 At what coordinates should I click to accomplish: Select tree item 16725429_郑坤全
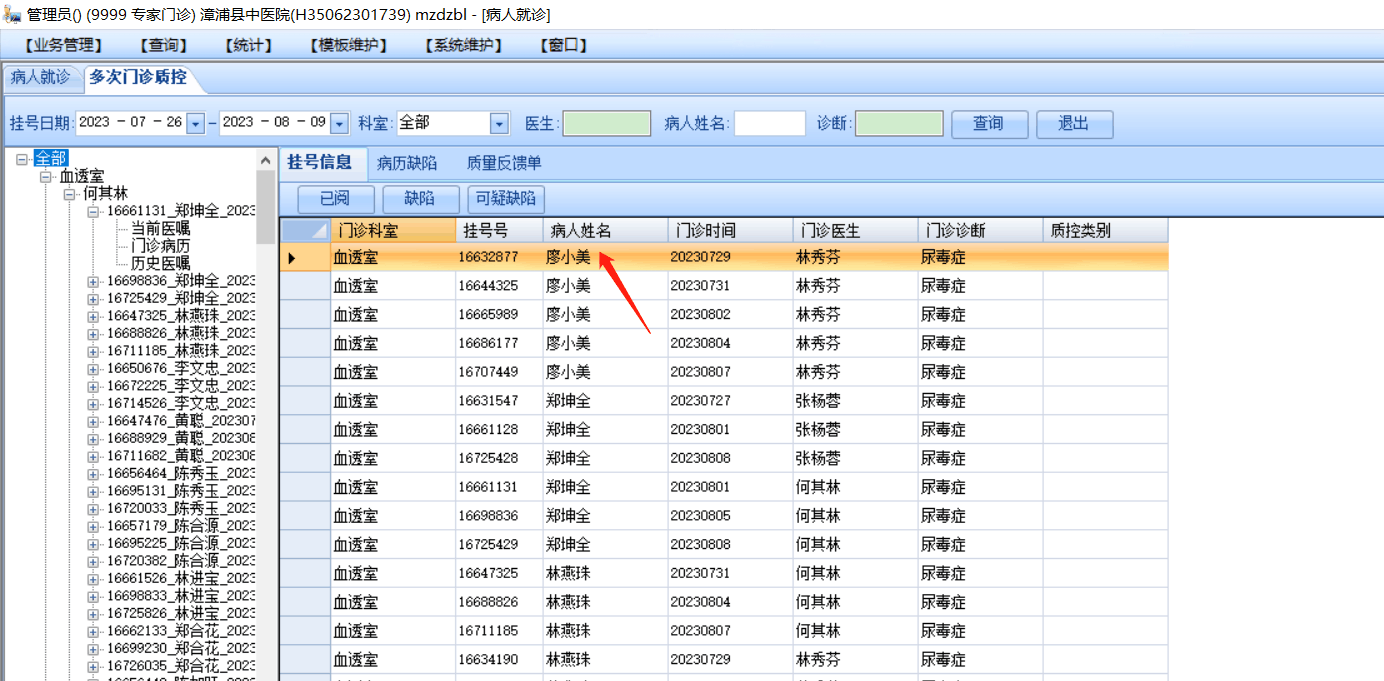181,298
